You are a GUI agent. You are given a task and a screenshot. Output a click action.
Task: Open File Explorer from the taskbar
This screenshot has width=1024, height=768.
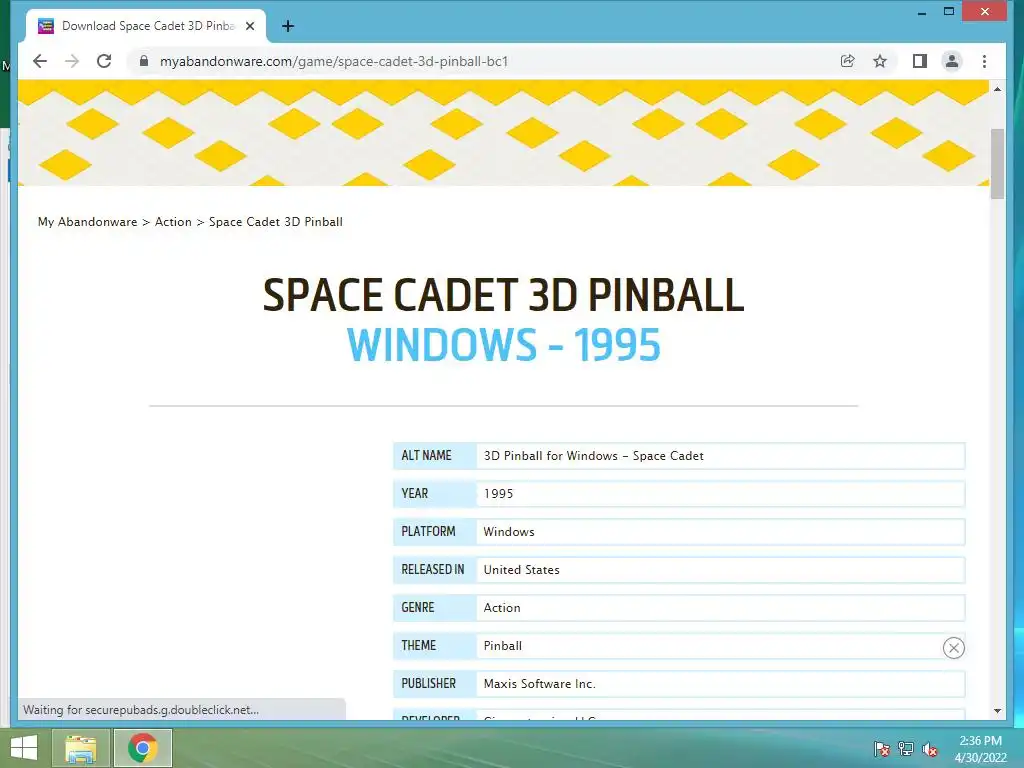(81, 748)
